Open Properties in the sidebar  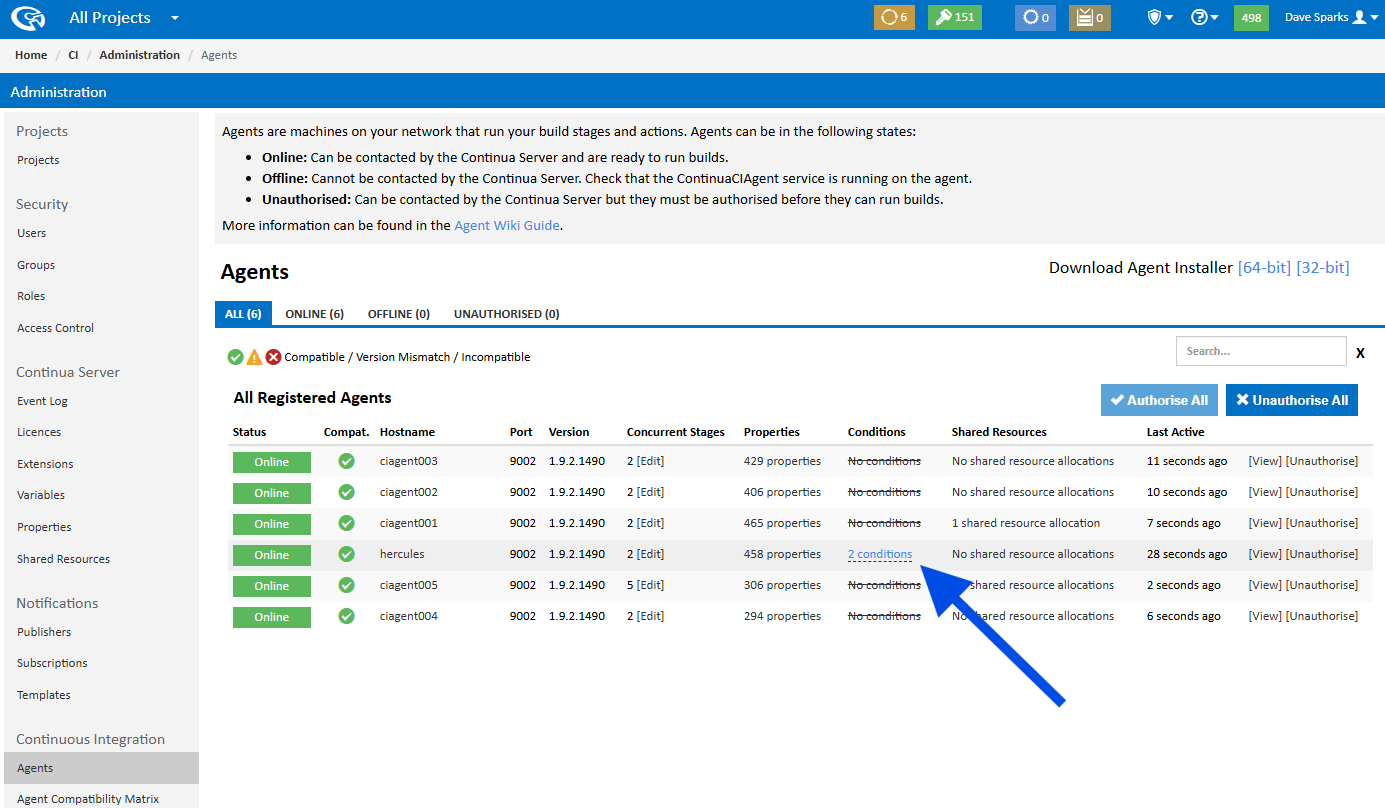tap(44, 527)
